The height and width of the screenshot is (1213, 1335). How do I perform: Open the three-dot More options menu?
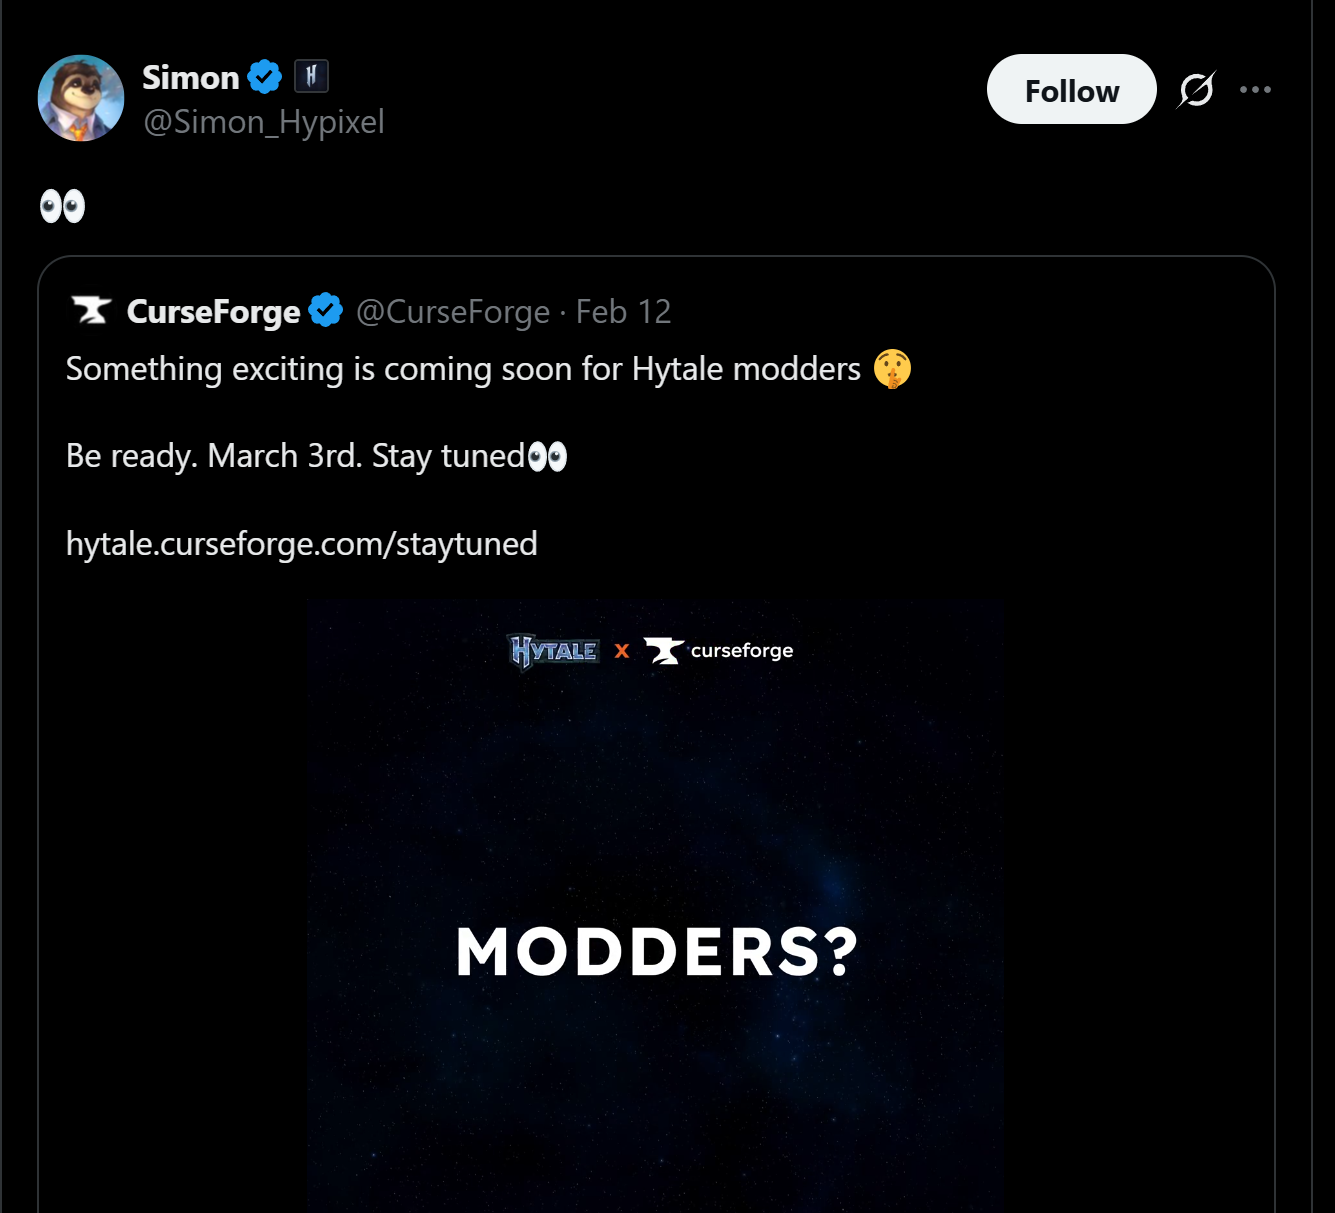1255,90
